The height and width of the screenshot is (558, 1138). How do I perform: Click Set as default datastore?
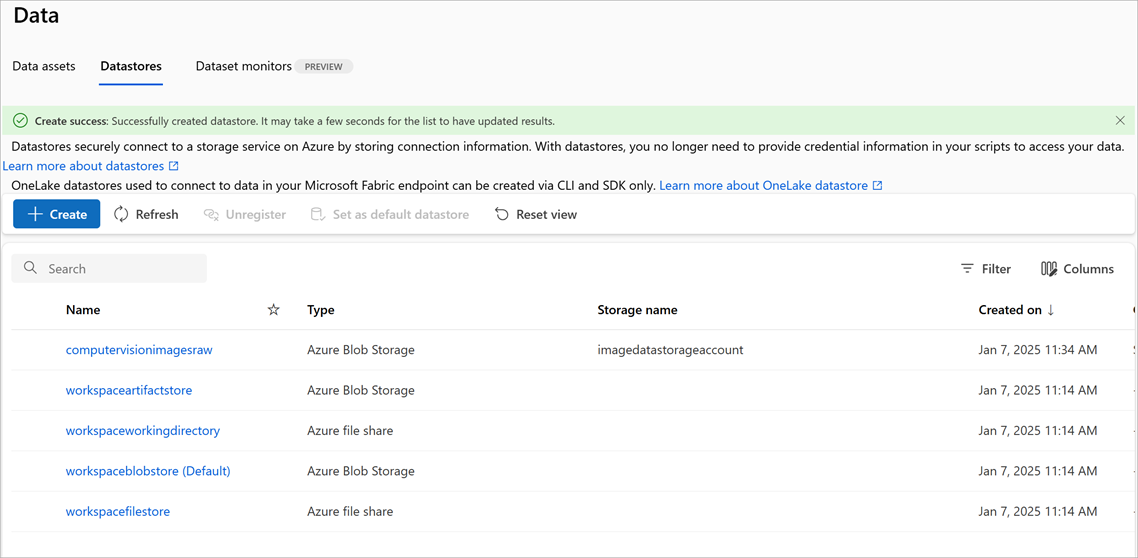pos(389,214)
